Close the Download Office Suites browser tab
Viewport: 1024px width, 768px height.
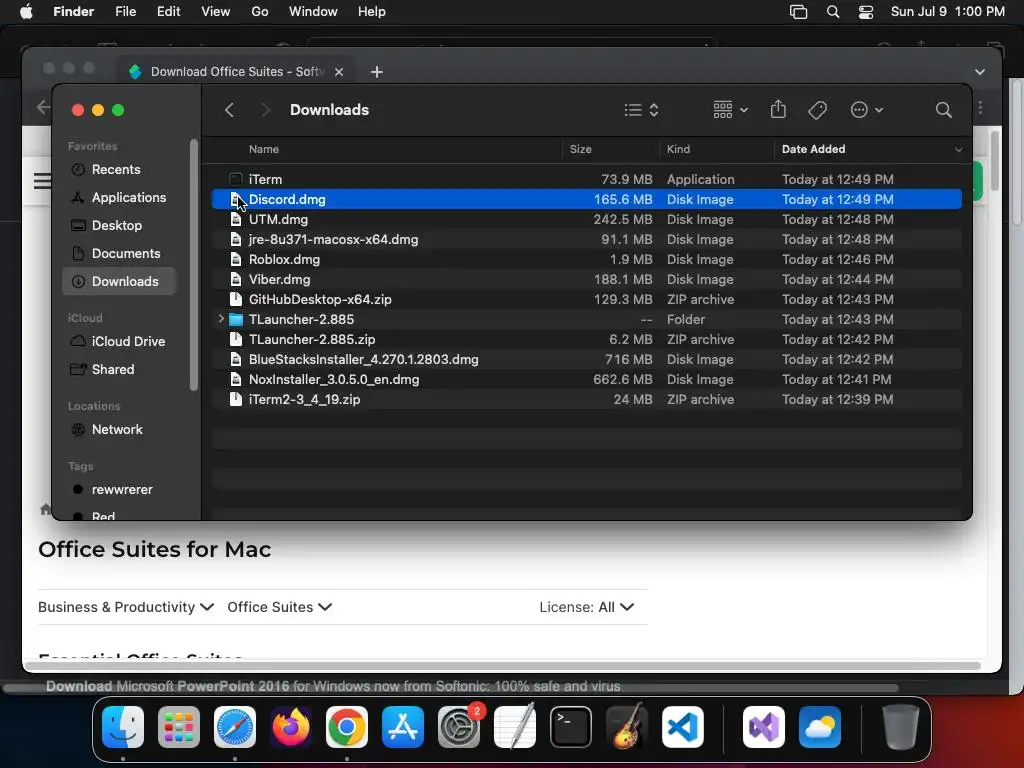click(x=339, y=72)
